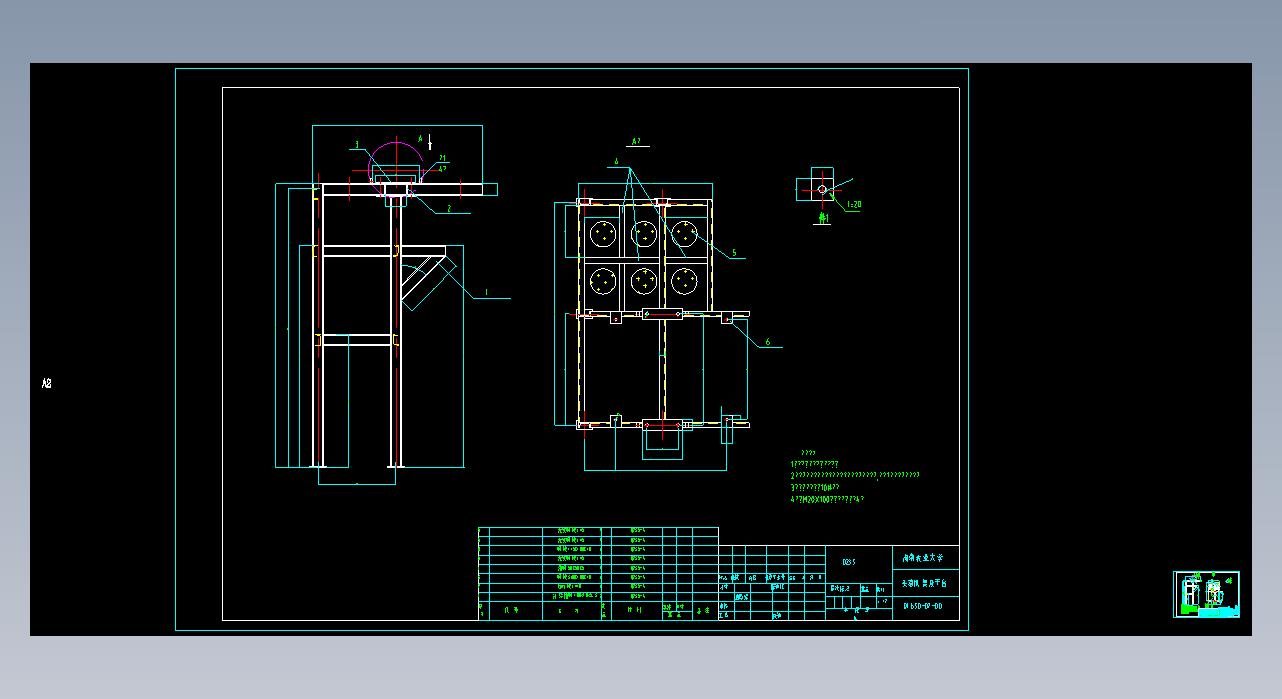Click part callout number 5 label
The width and height of the screenshot is (1282, 699).
point(733,253)
